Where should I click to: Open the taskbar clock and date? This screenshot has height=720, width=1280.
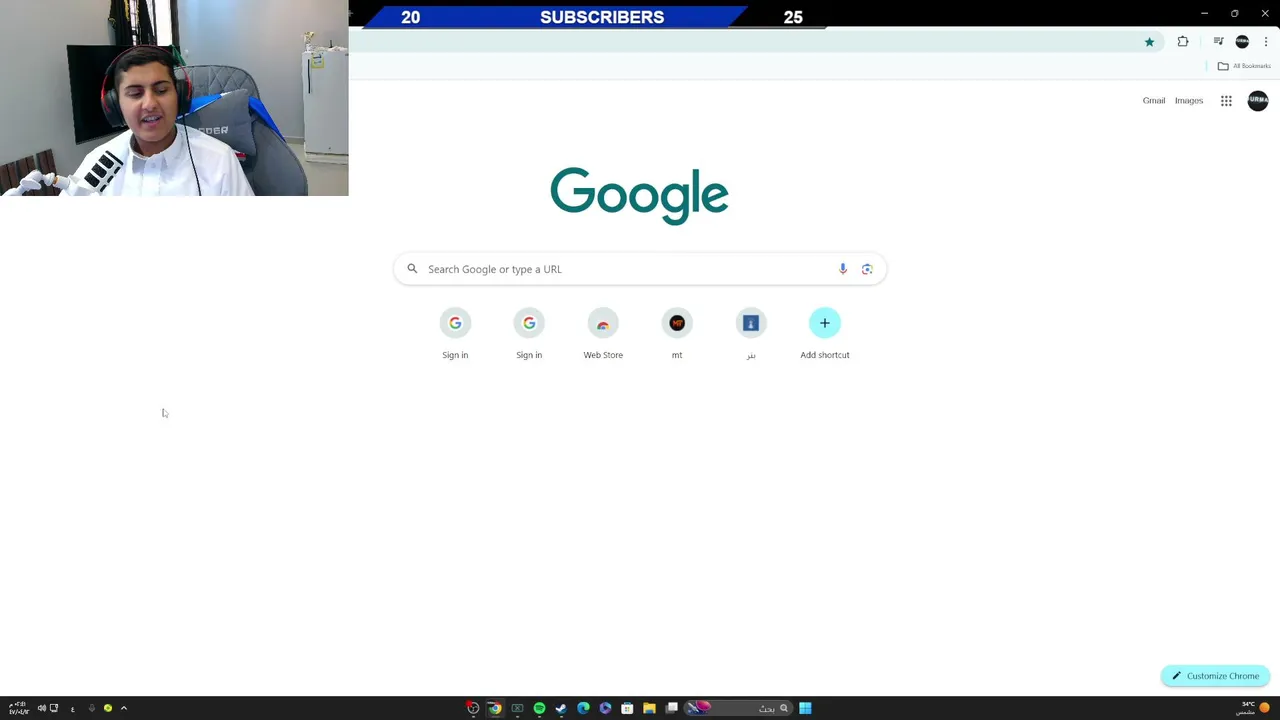[19, 708]
